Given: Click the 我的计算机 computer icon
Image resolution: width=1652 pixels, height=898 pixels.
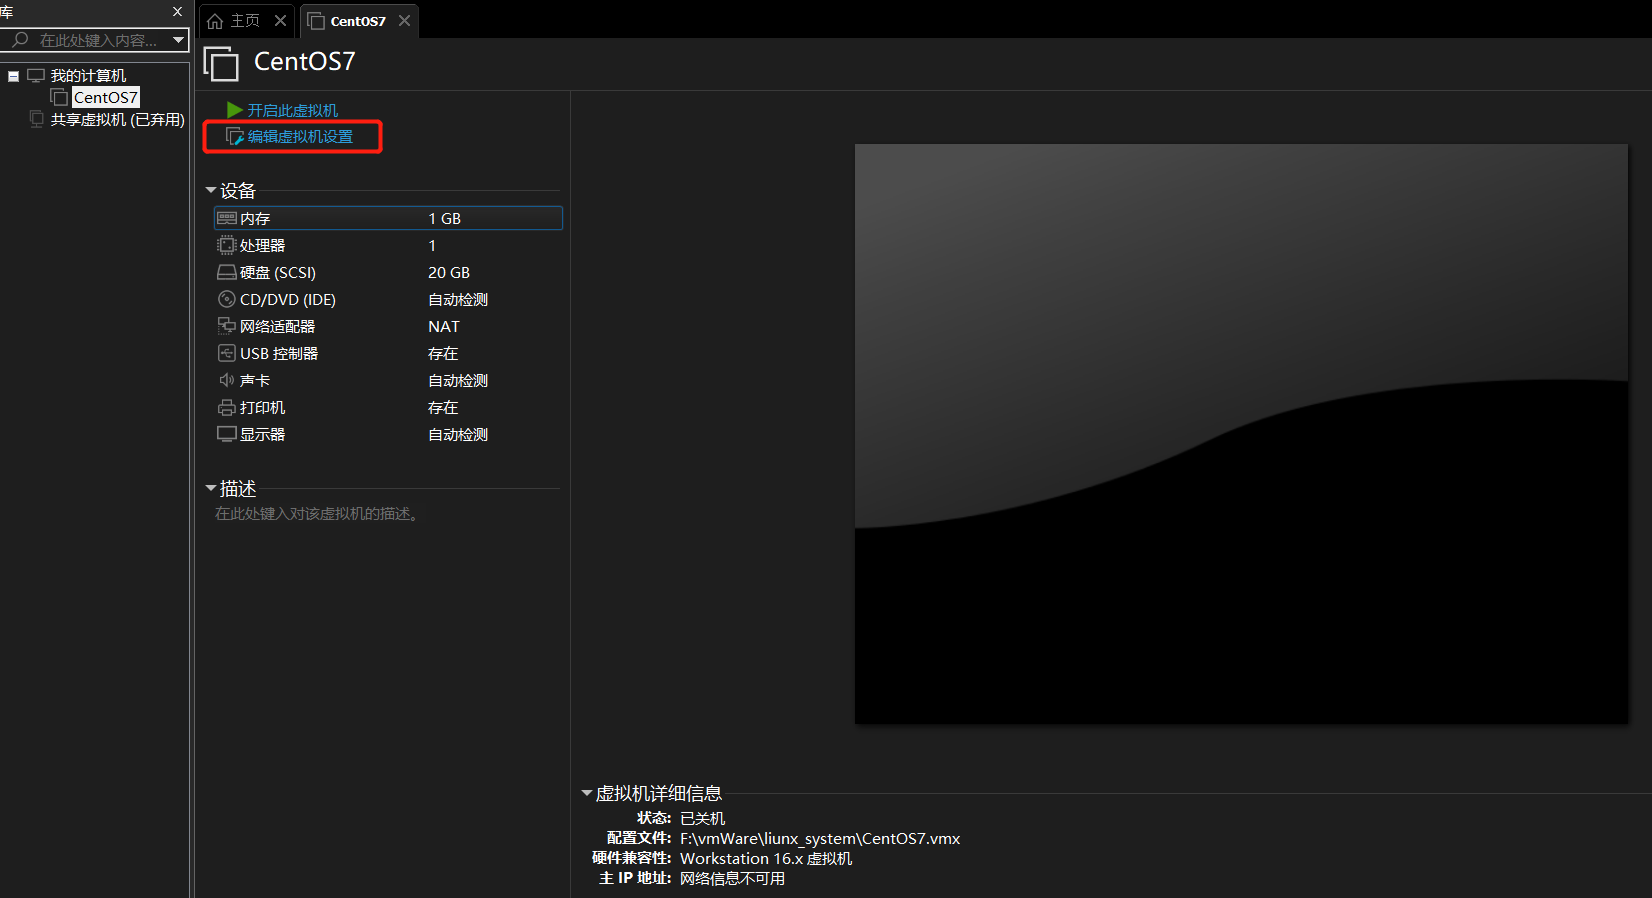Looking at the screenshot, I should (x=36, y=75).
